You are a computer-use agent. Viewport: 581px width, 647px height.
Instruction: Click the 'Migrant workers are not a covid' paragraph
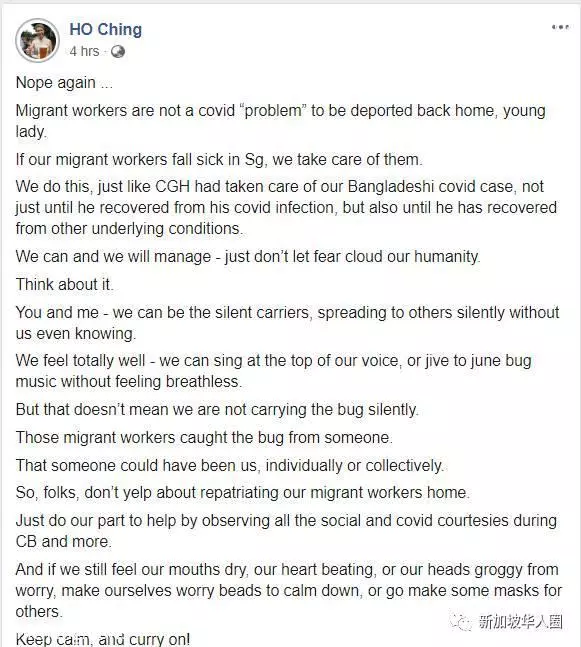281,121
